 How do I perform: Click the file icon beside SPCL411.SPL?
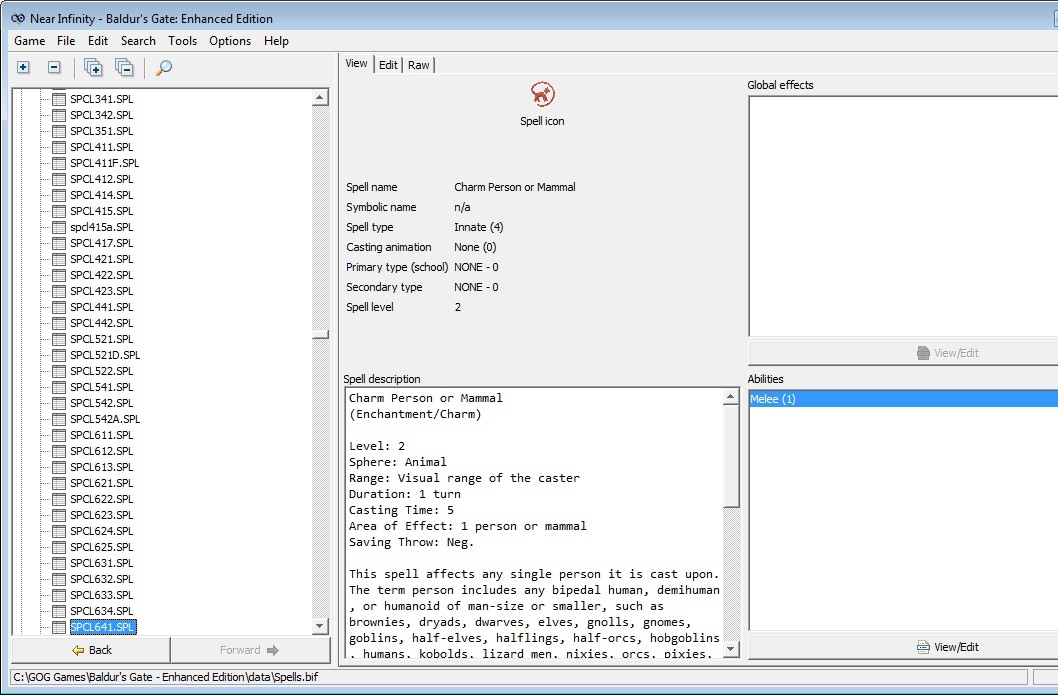[59, 147]
